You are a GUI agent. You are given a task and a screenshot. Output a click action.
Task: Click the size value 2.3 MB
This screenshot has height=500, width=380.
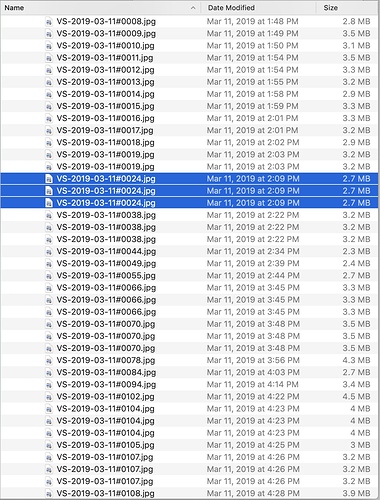[x=356, y=251]
